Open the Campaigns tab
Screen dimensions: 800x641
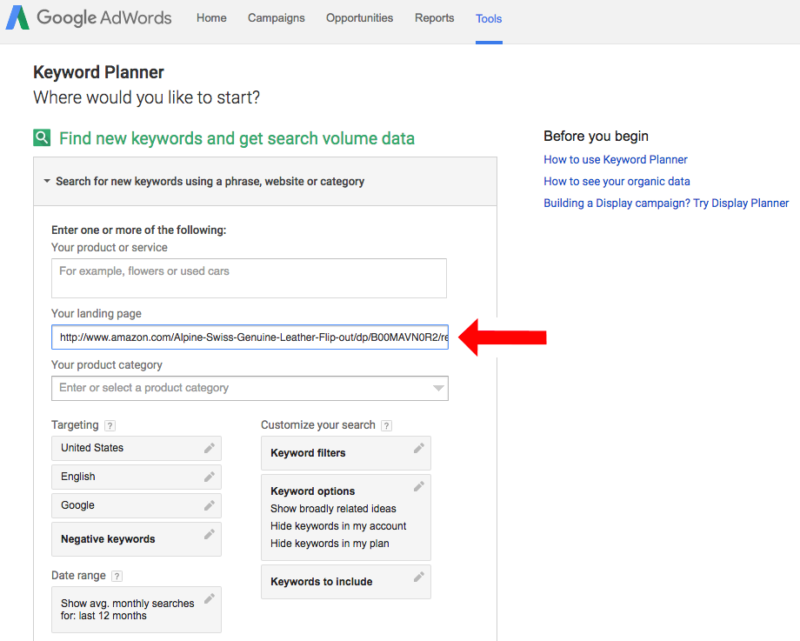[x=276, y=18]
